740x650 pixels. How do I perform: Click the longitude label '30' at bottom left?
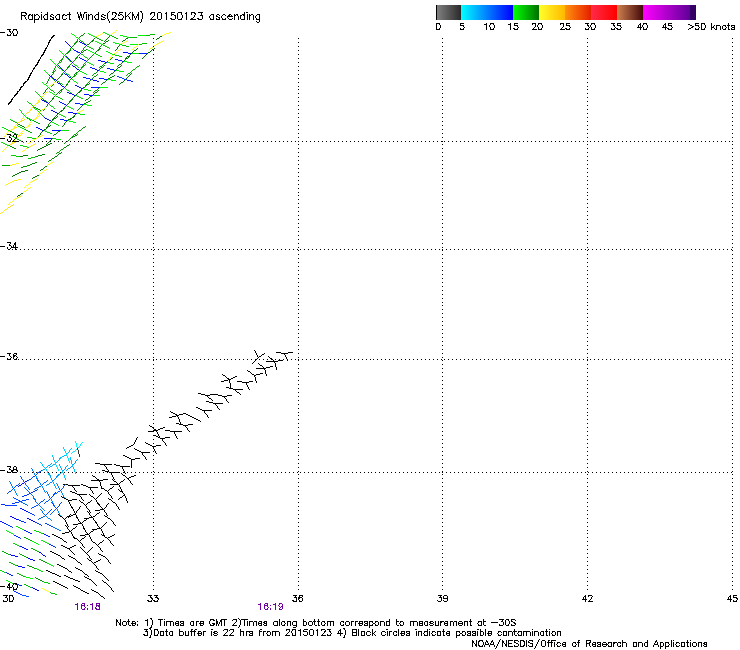pyautogui.click(x=8, y=599)
